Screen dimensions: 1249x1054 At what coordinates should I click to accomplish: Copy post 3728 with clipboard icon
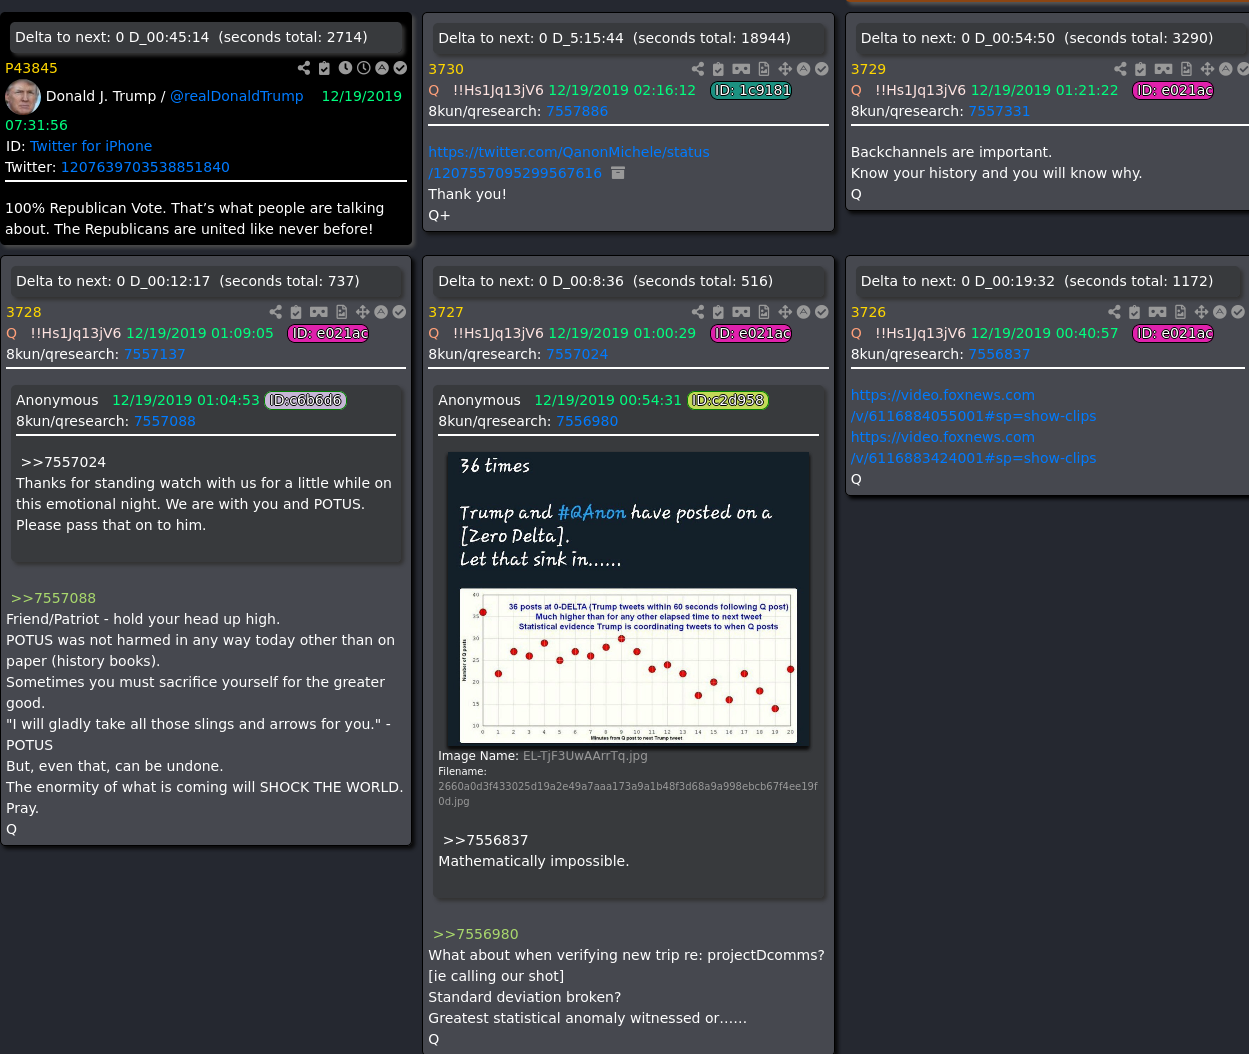coord(296,312)
